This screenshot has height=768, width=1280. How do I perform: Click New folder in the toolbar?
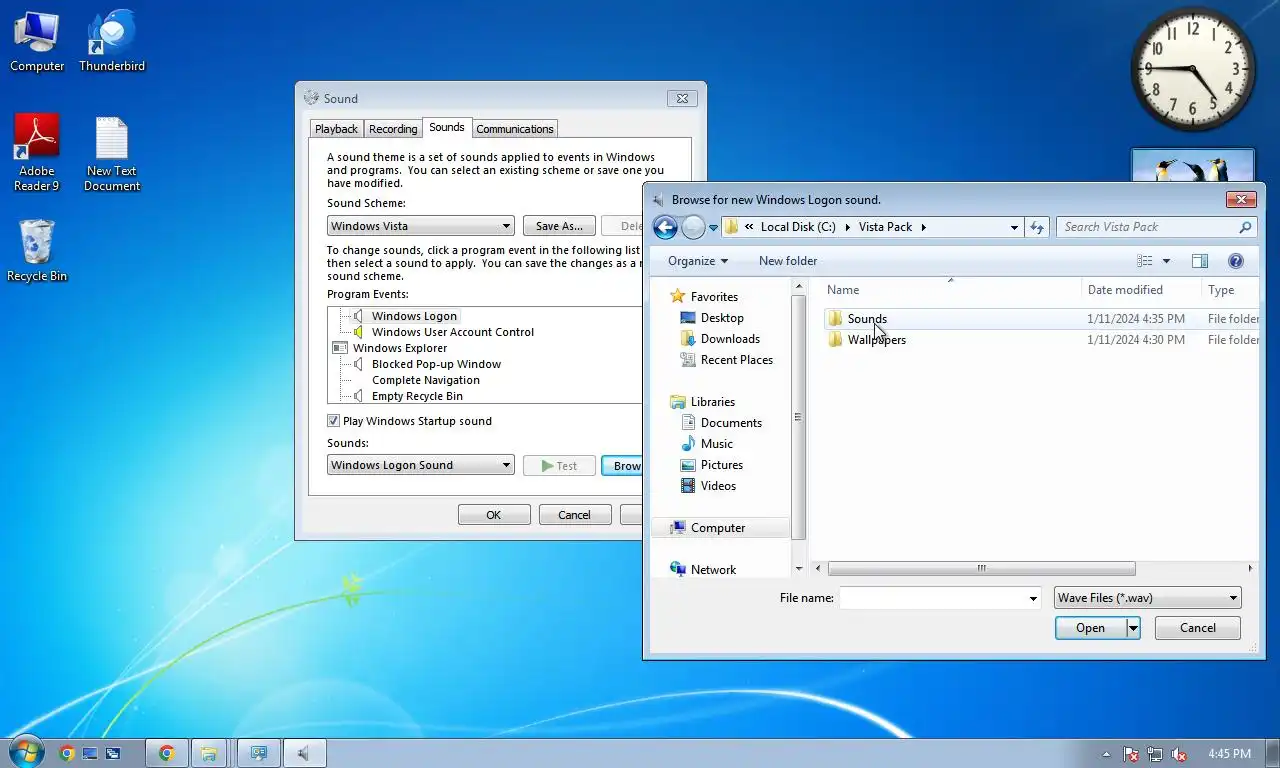[x=788, y=261]
